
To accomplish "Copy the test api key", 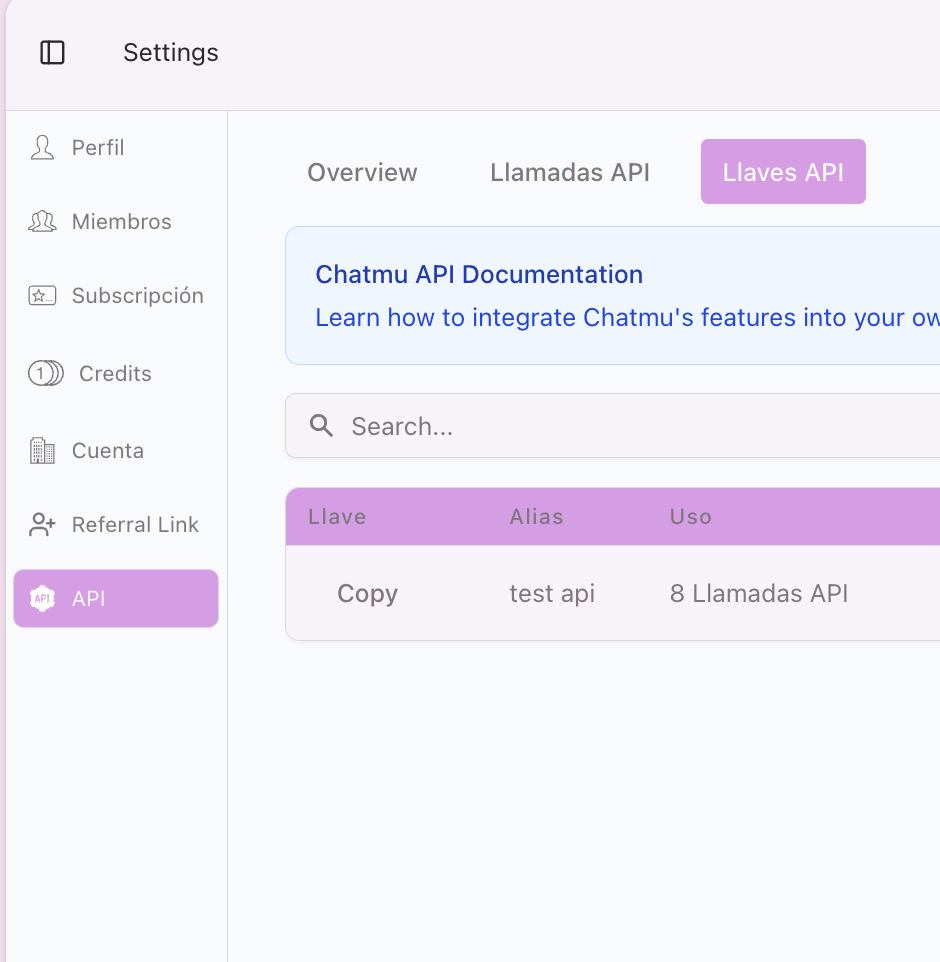I will 367,594.
